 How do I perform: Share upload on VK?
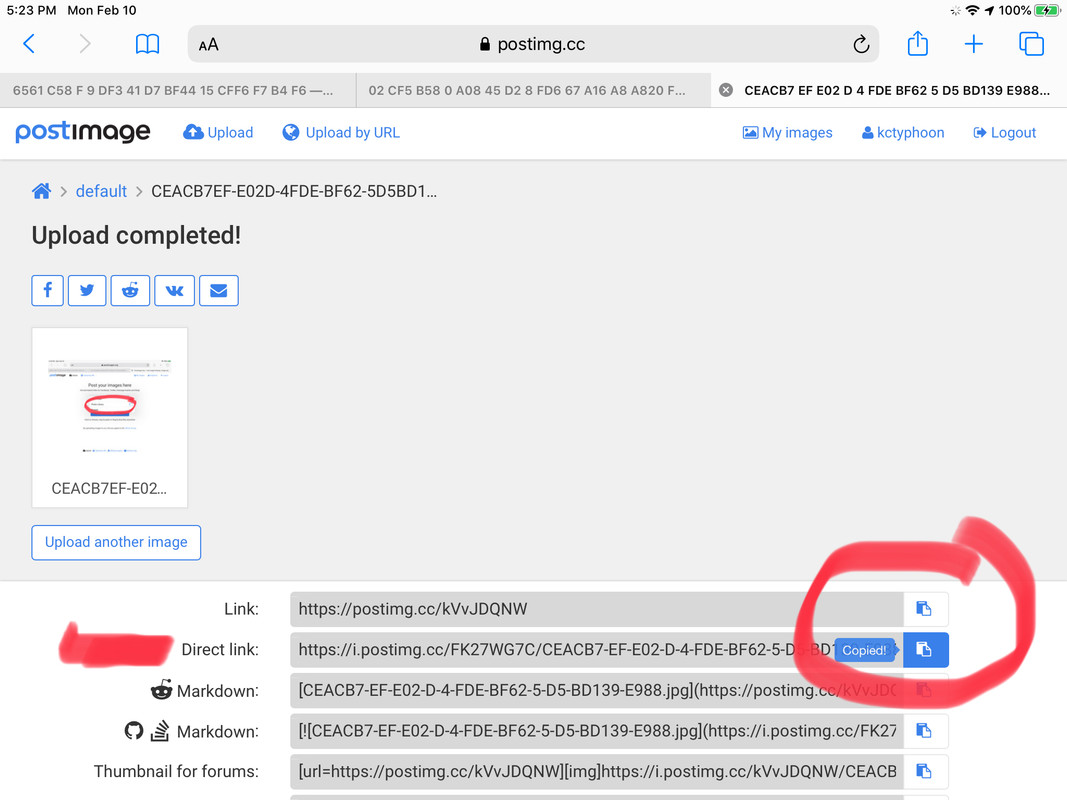coord(174,290)
